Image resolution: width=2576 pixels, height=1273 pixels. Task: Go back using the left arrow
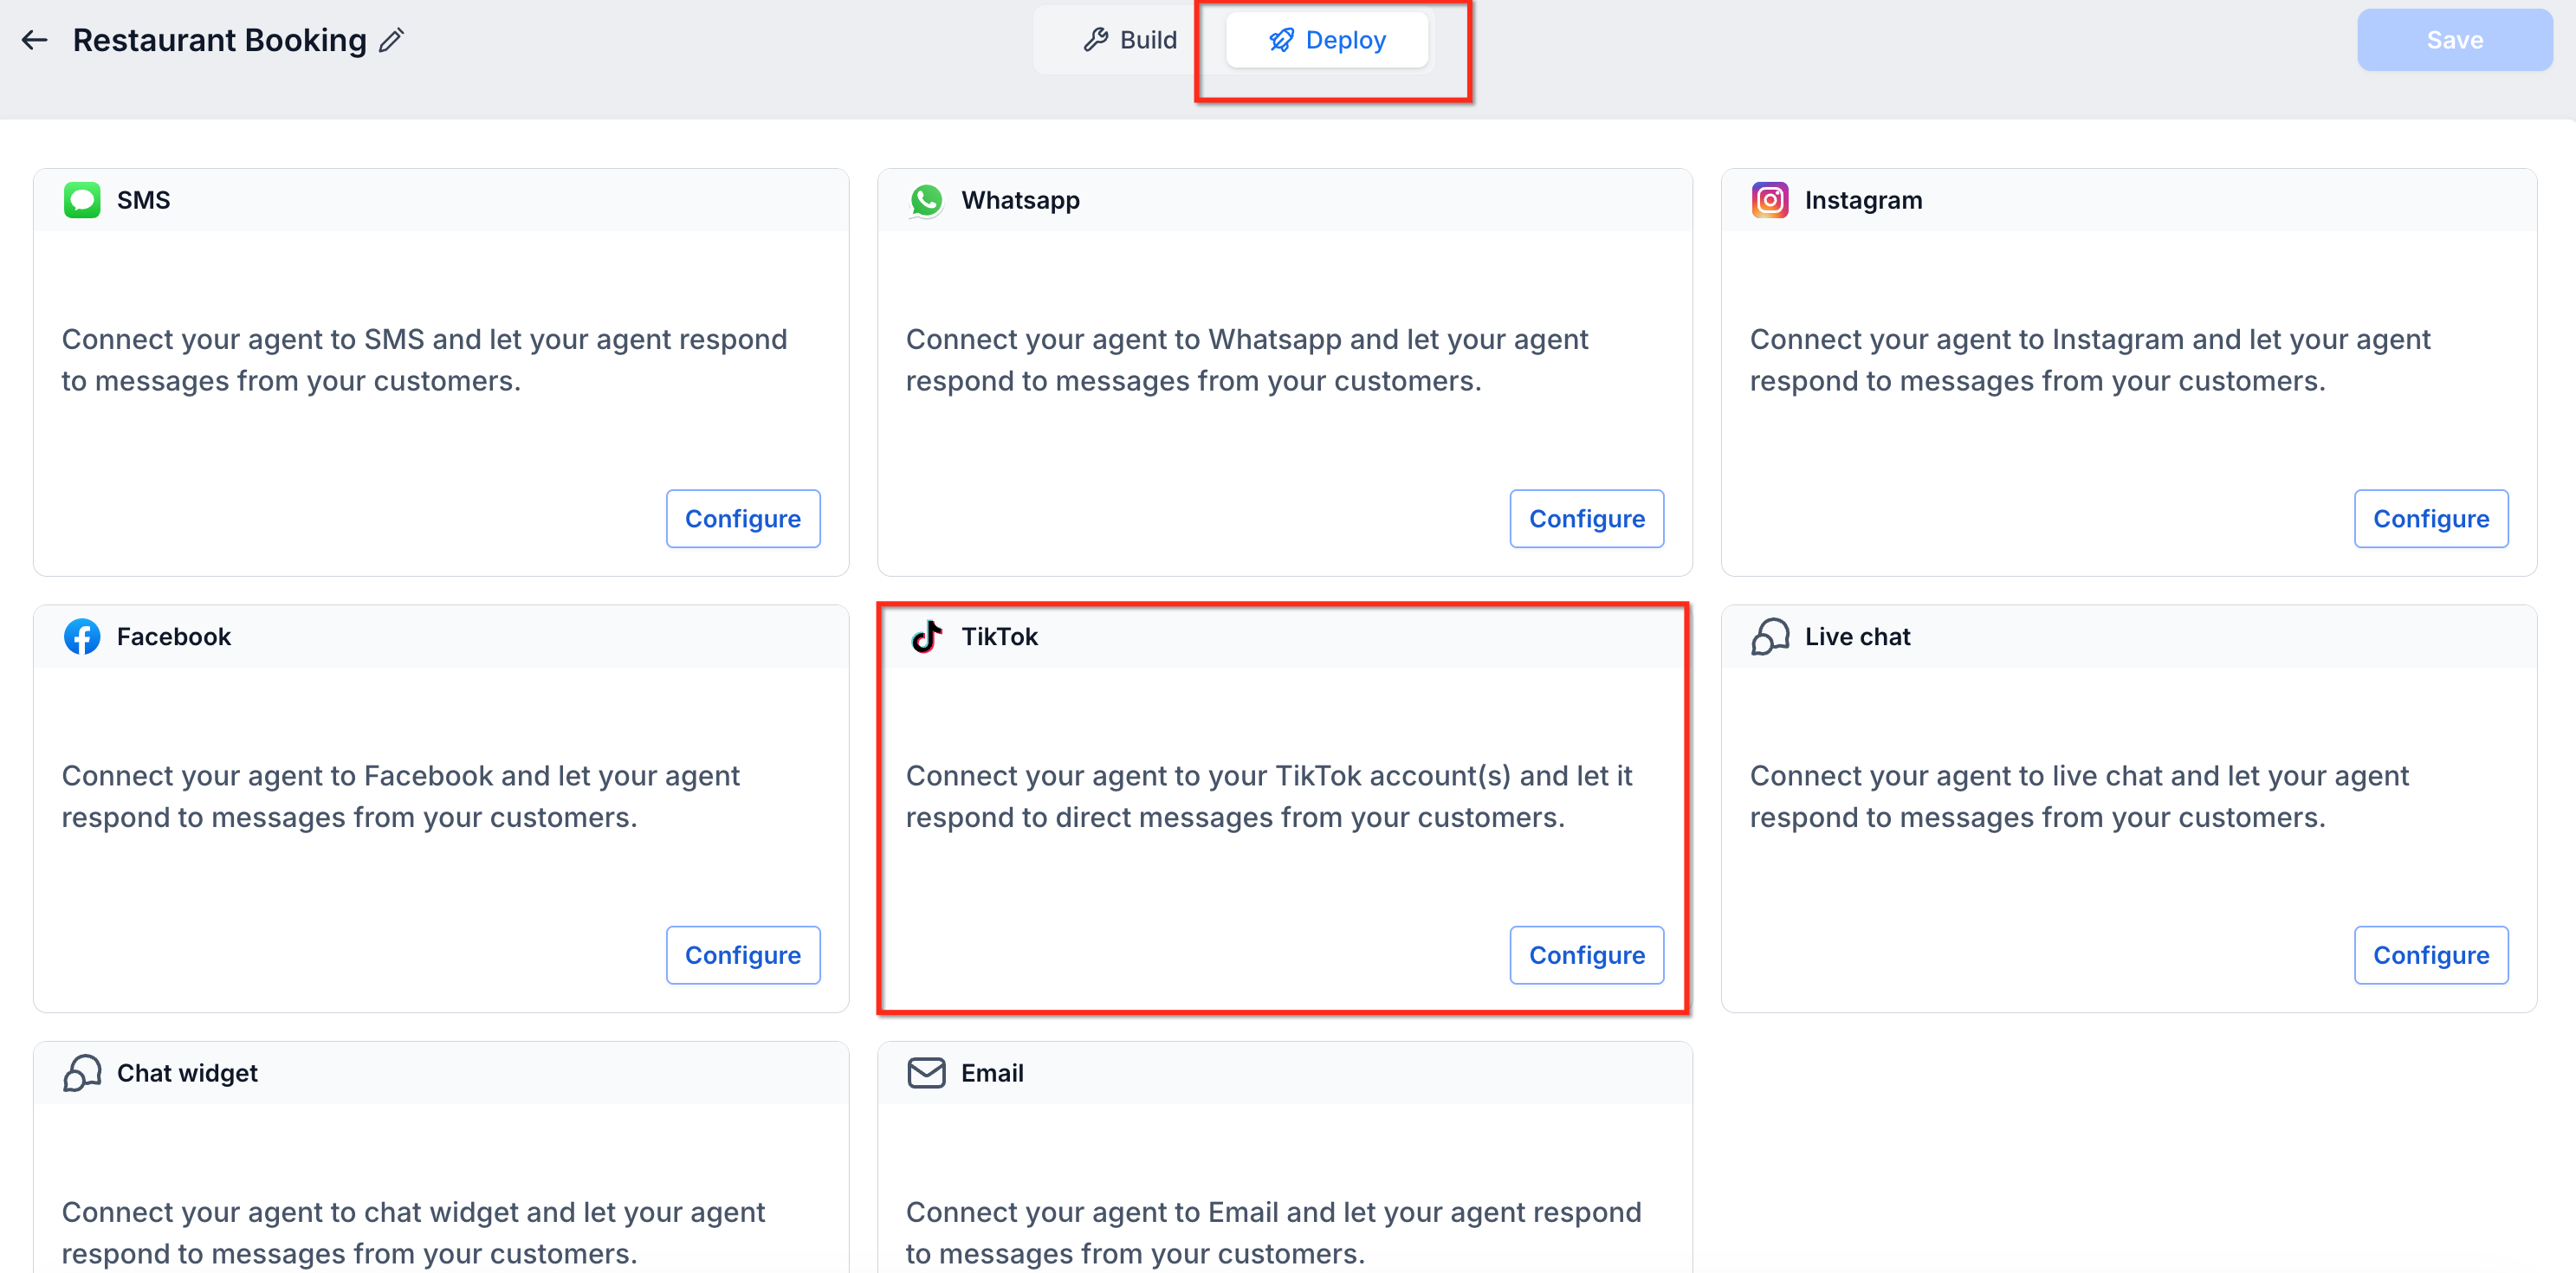[x=35, y=40]
